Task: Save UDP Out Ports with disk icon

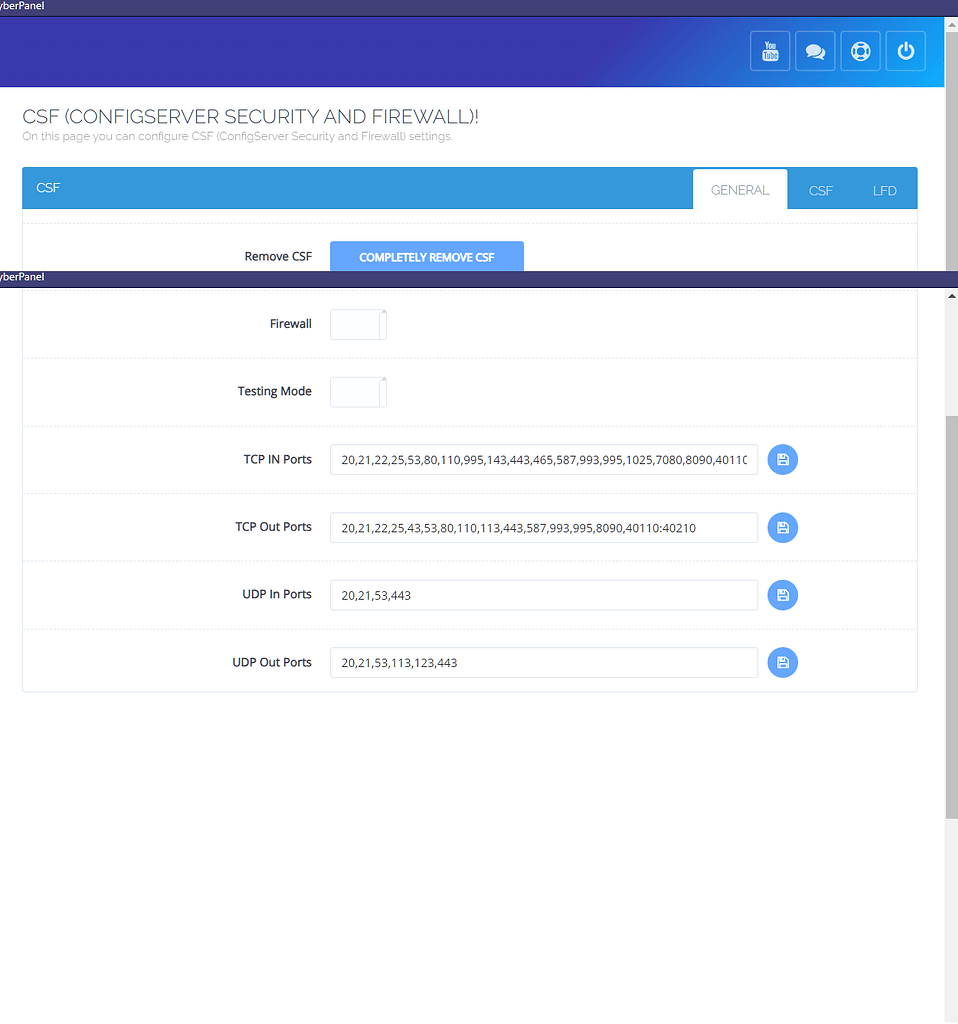Action: (782, 663)
